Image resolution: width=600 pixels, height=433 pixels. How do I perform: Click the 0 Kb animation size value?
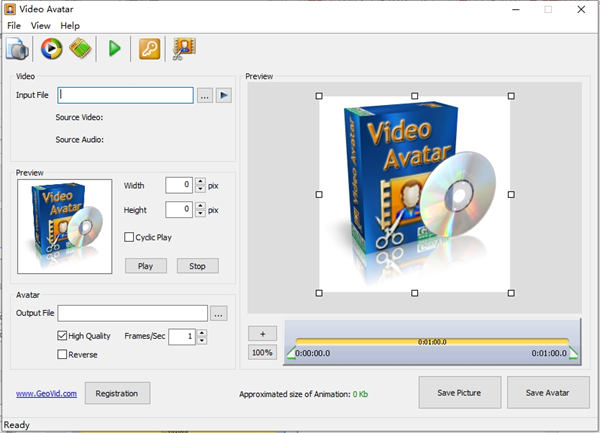click(x=360, y=394)
